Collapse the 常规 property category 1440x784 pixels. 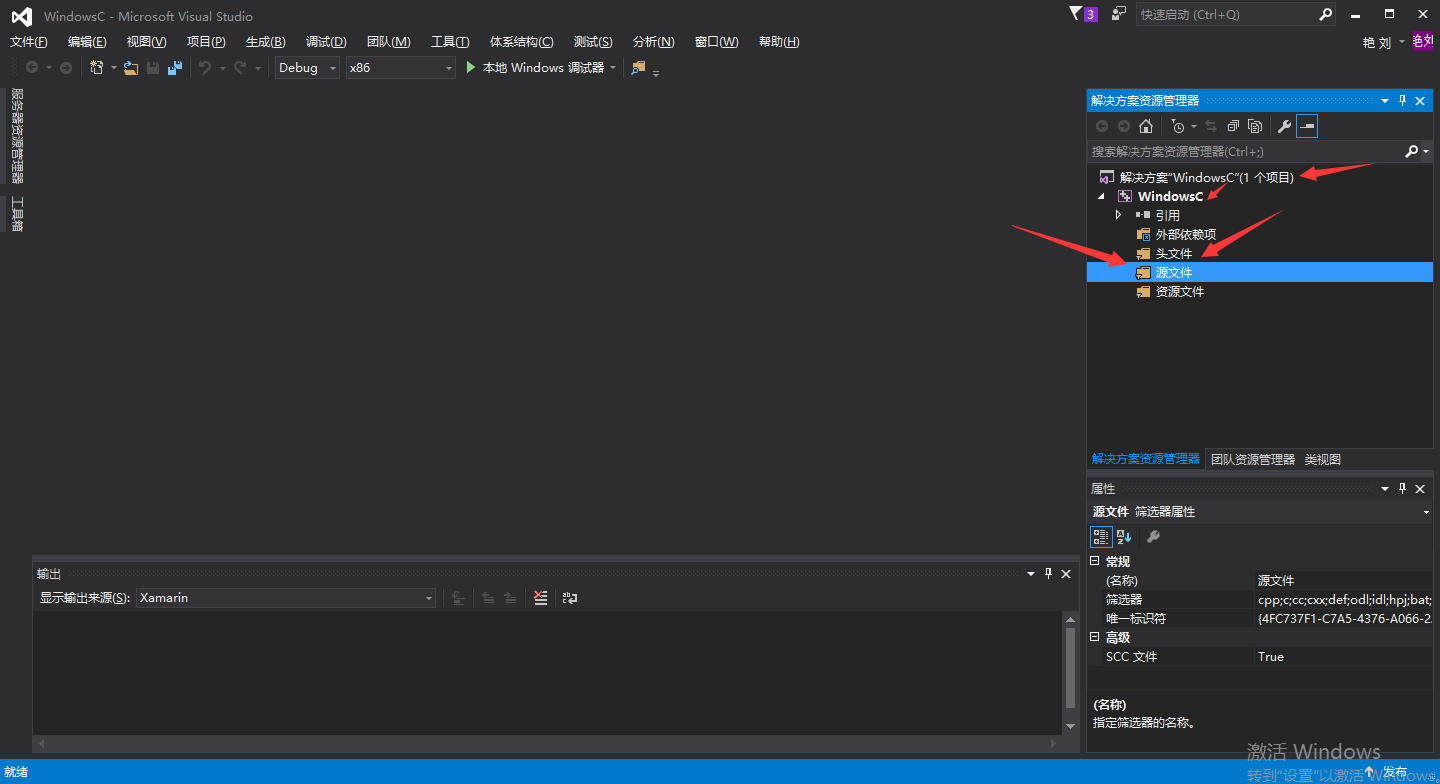[1095, 562]
